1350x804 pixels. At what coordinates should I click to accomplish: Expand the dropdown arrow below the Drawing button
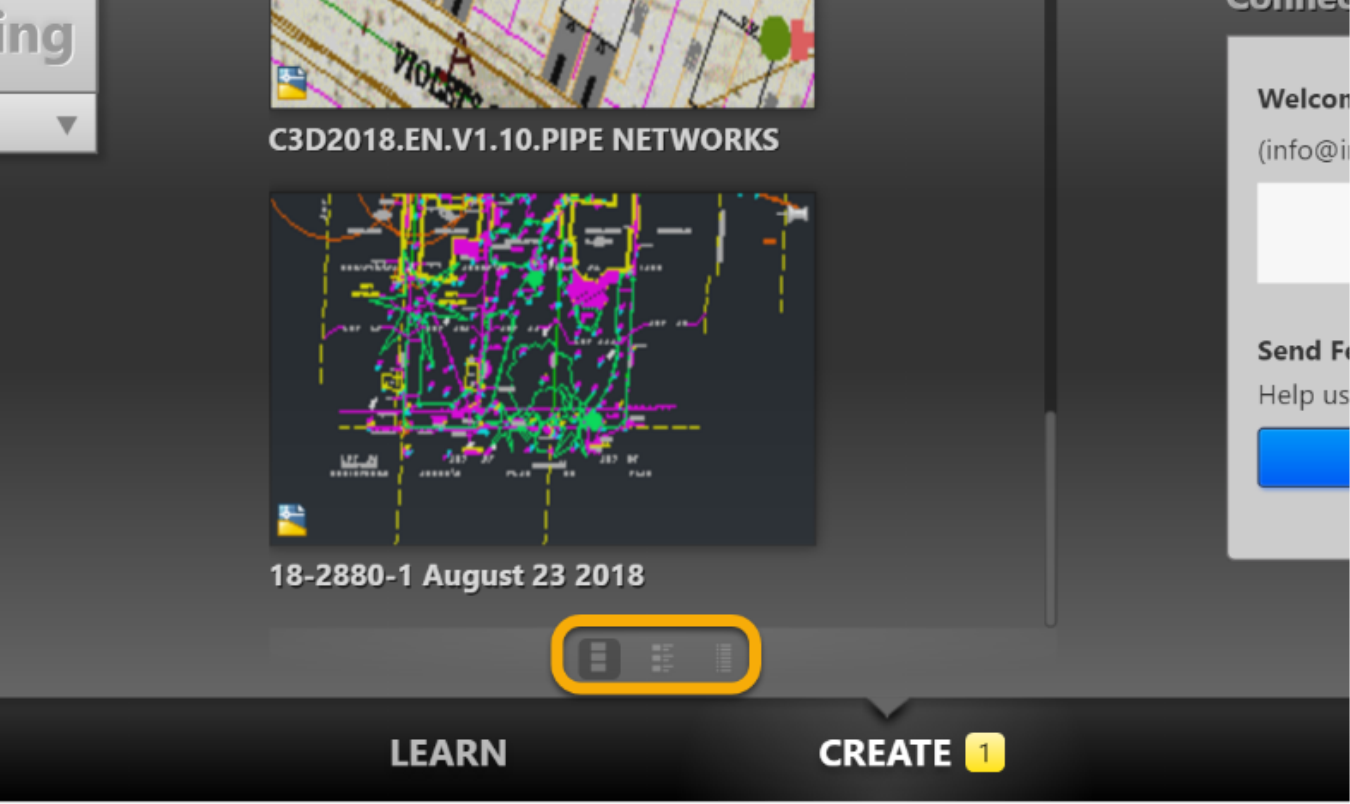pos(66,125)
